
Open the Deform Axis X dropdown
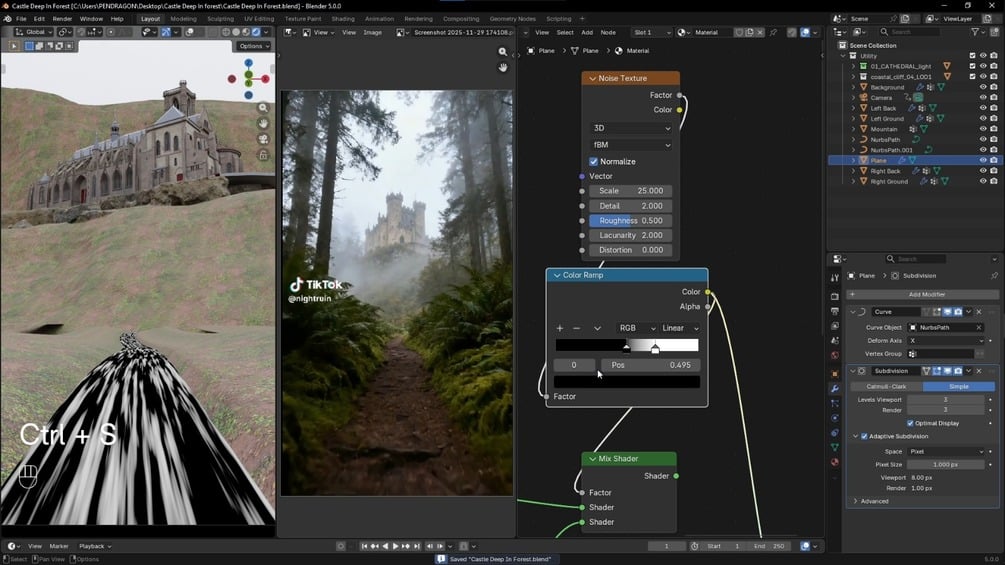pos(946,341)
